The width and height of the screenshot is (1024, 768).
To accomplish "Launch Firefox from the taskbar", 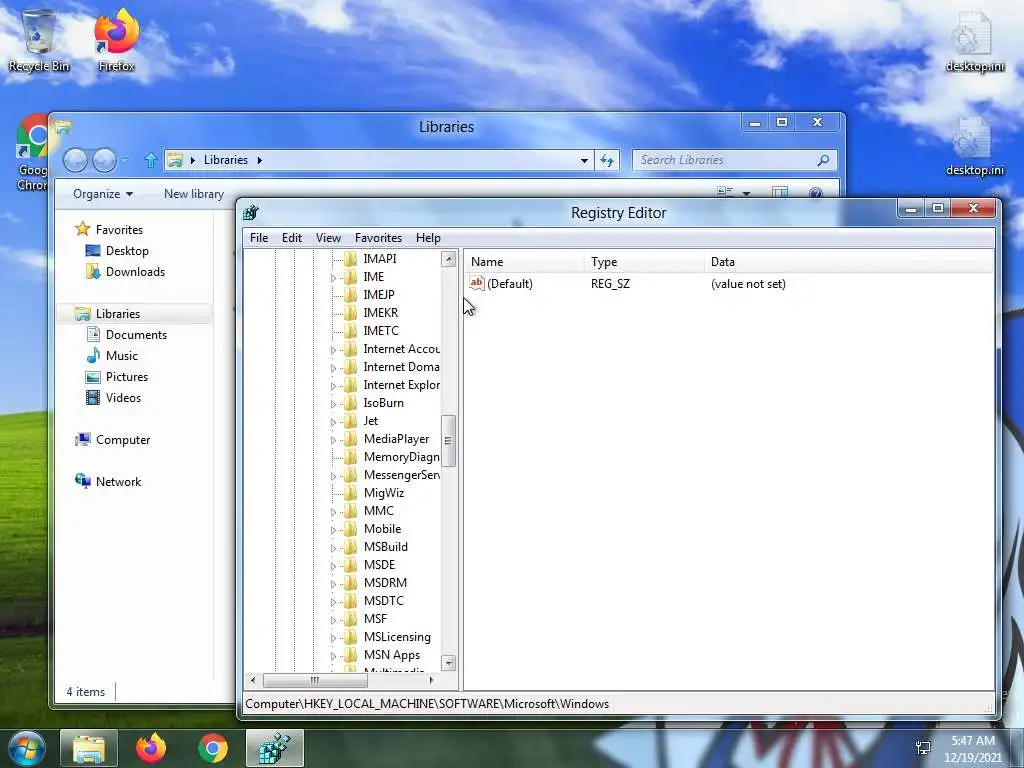I will pos(151,748).
